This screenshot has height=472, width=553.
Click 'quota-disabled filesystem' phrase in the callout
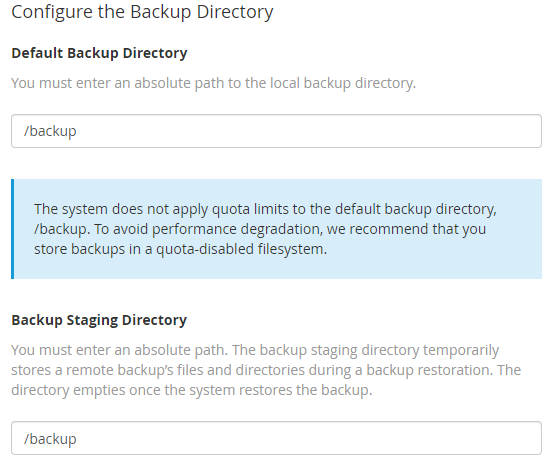[241, 249]
